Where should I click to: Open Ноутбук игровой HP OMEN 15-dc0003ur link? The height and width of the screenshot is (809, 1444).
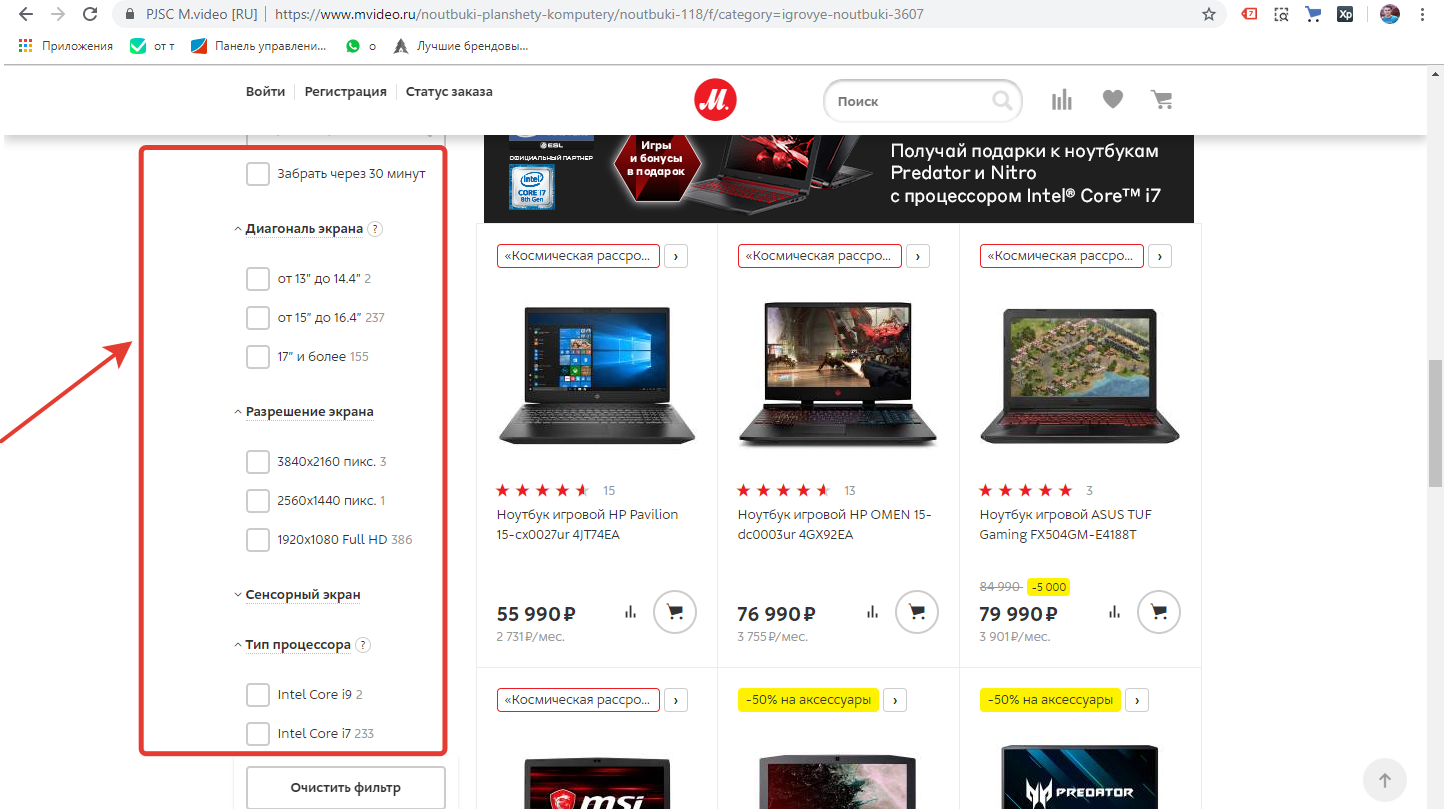(x=835, y=525)
